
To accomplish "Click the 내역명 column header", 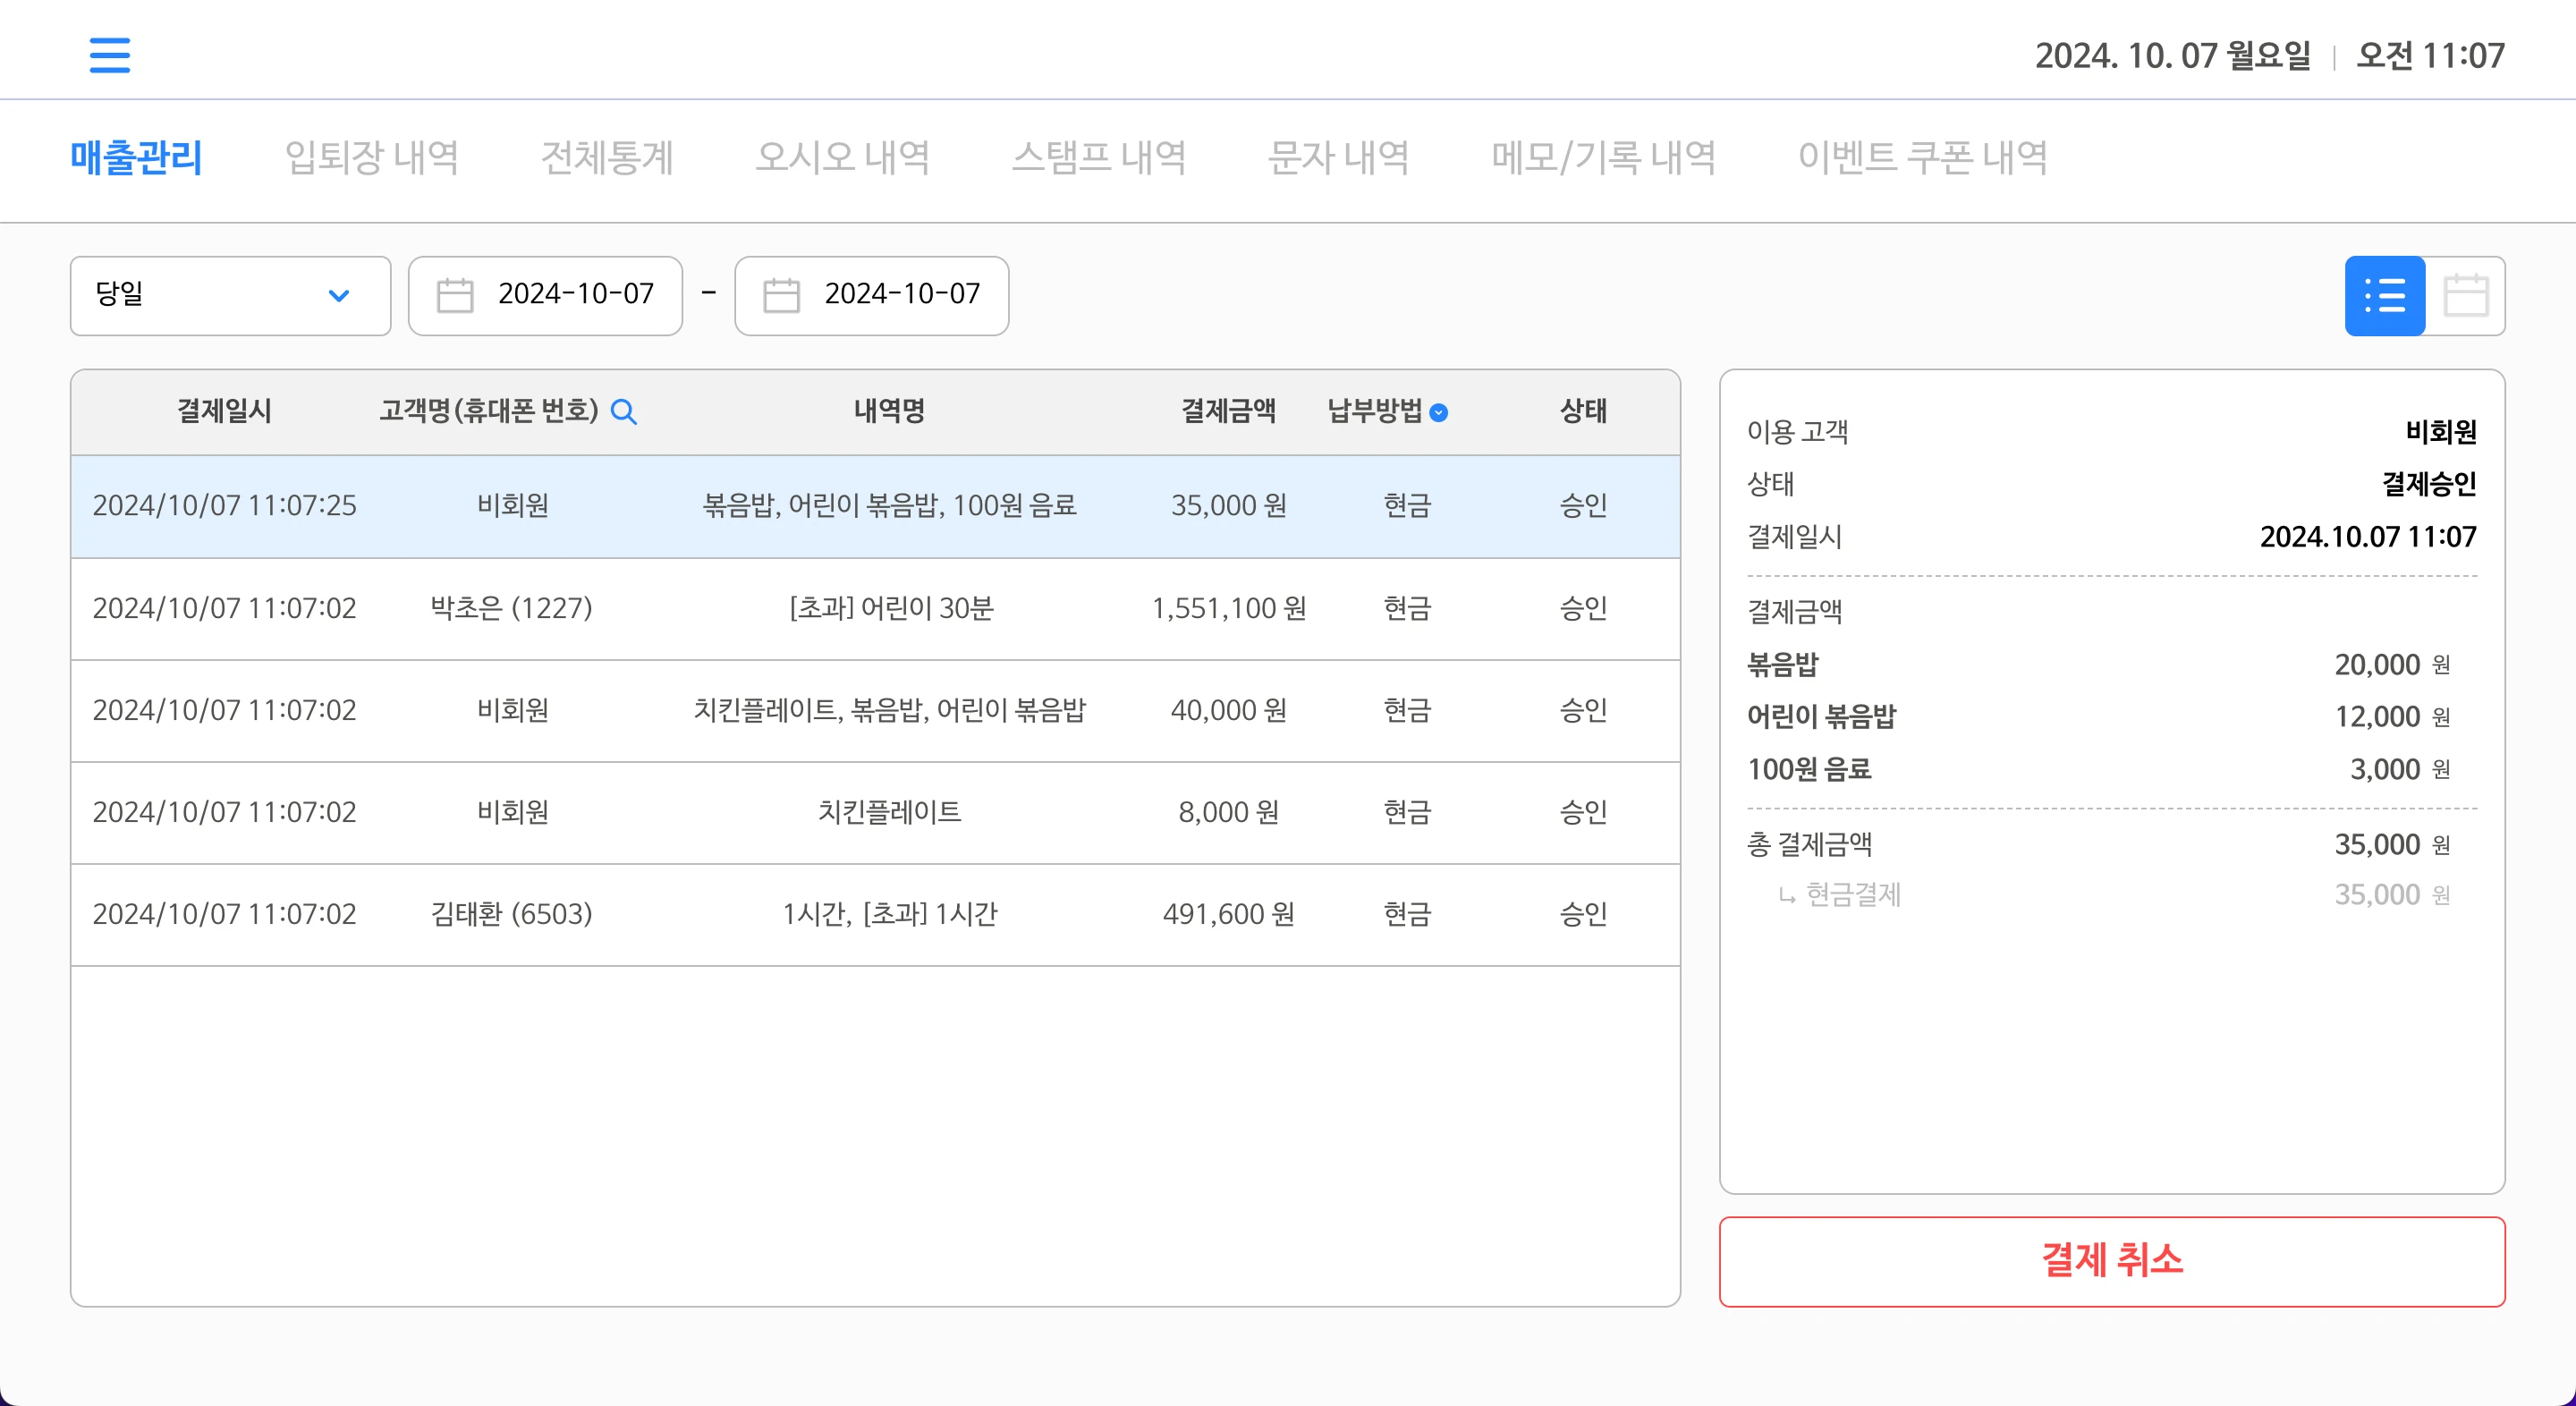I will pos(889,411).
